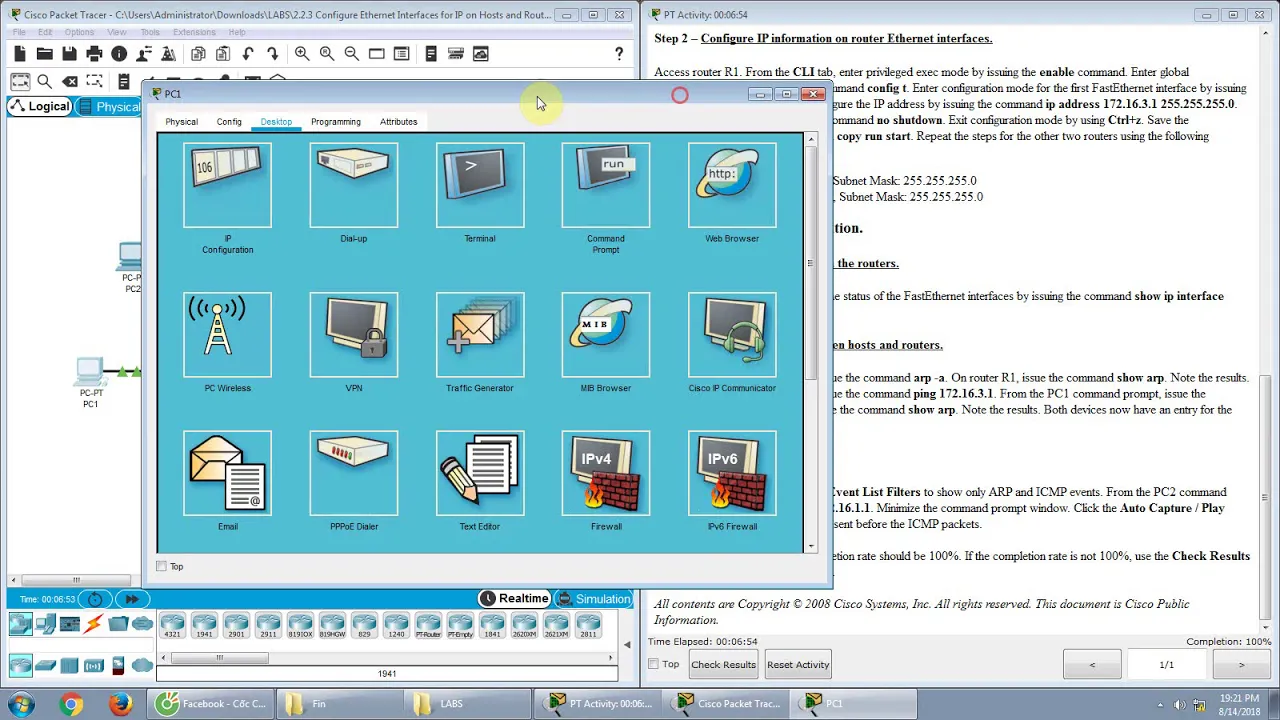Select the PT-Router device

428,627
